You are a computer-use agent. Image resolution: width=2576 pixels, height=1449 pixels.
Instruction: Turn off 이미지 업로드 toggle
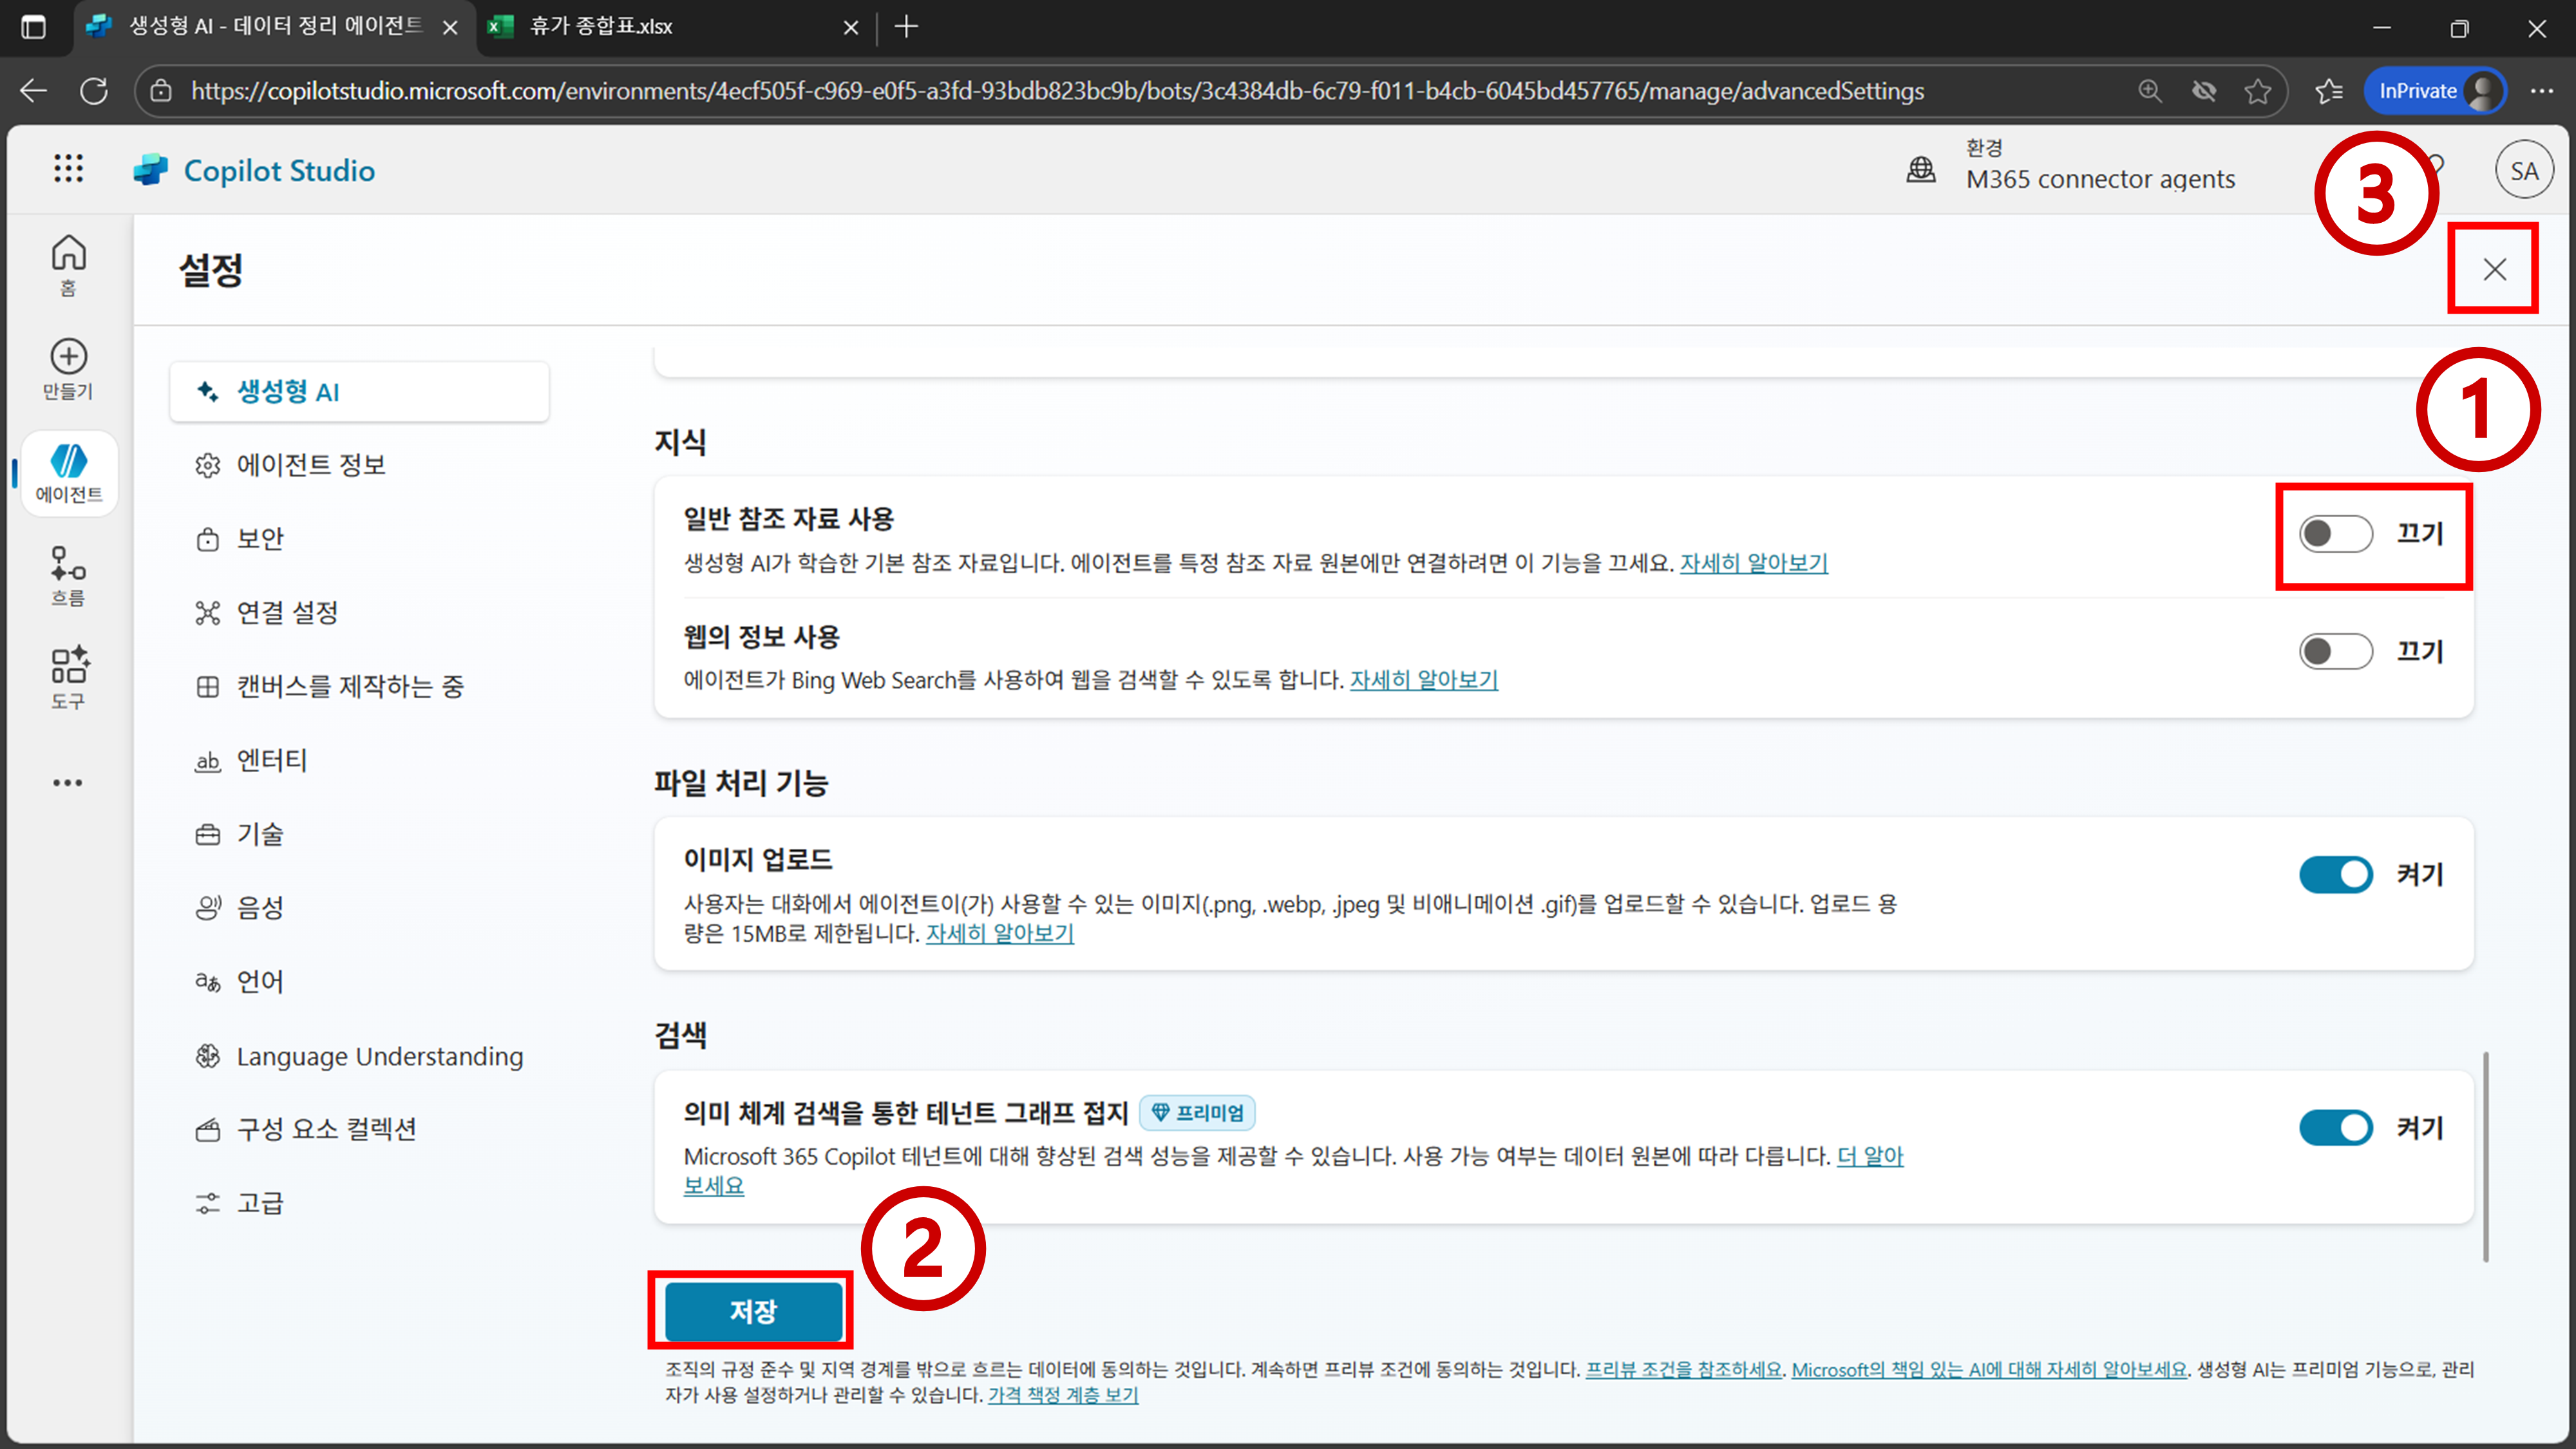click(x=2335, y=875)
